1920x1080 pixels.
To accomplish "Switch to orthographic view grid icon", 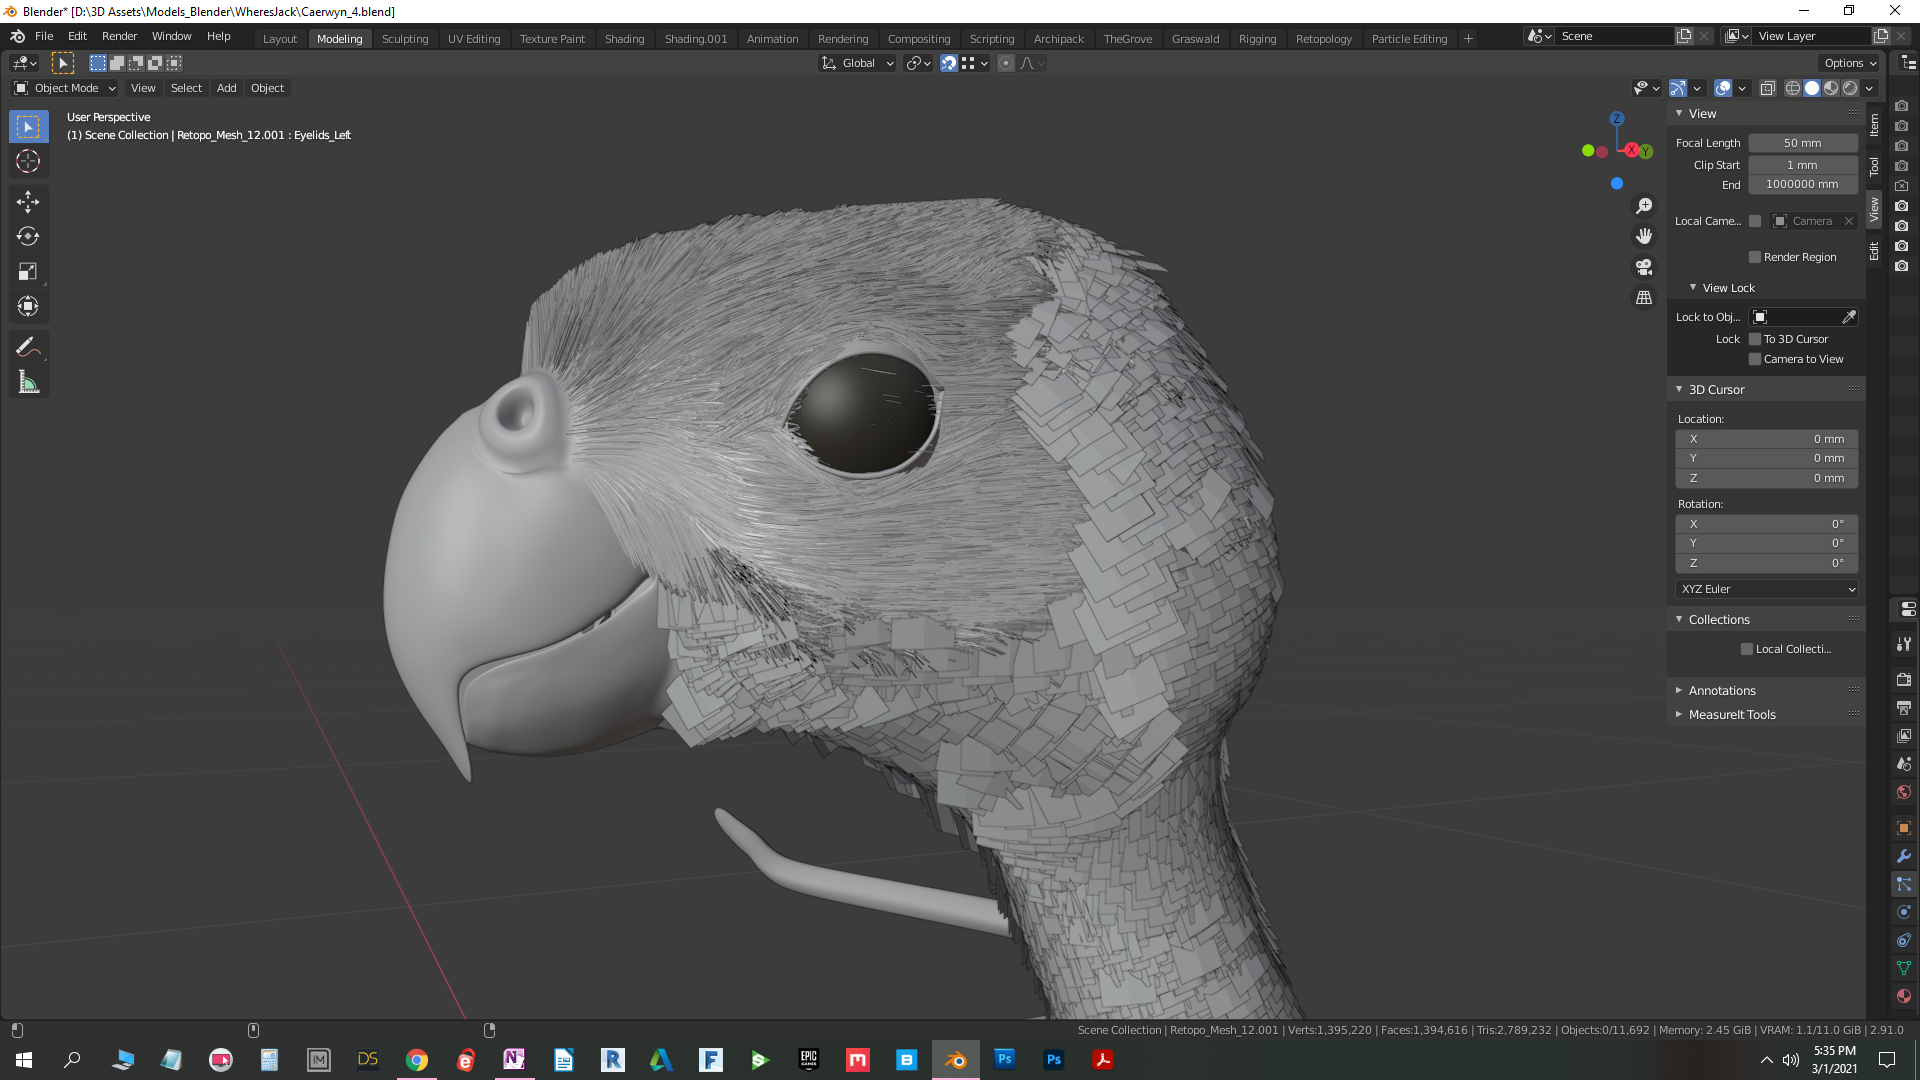I will point(1644,298).
